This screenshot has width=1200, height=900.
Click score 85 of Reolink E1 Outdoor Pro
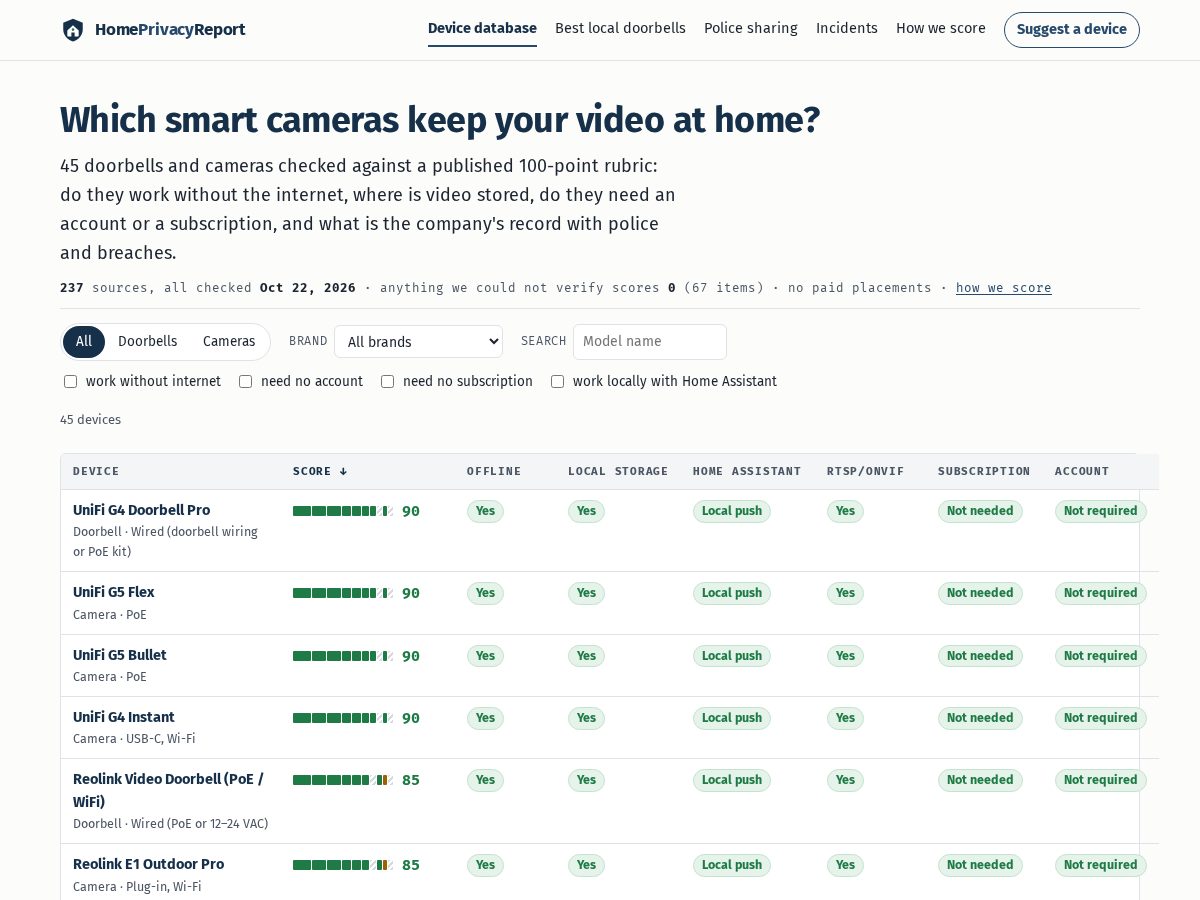411,865
